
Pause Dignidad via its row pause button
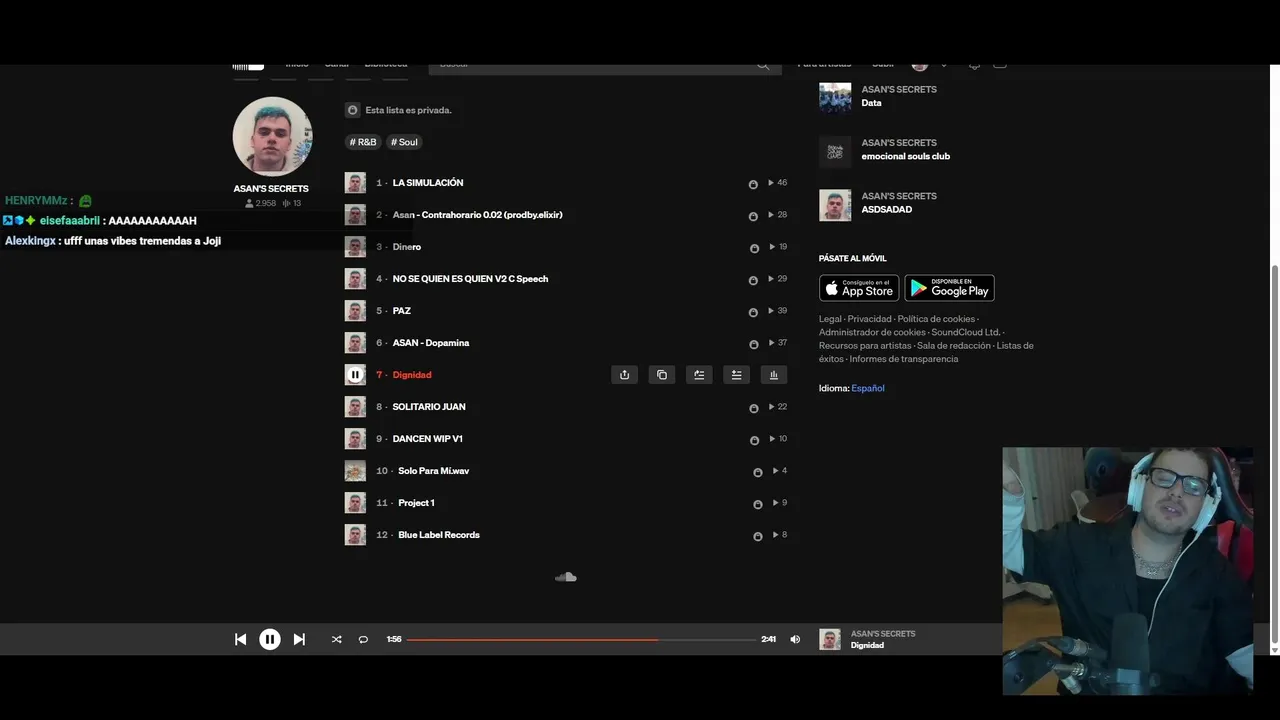(x=355, y=375)
